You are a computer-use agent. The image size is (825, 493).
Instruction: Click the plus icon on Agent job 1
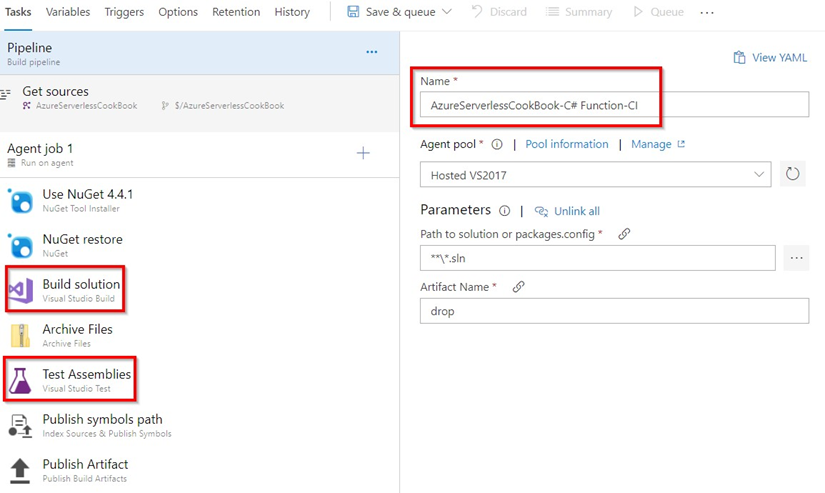click(x=363, y=153)
